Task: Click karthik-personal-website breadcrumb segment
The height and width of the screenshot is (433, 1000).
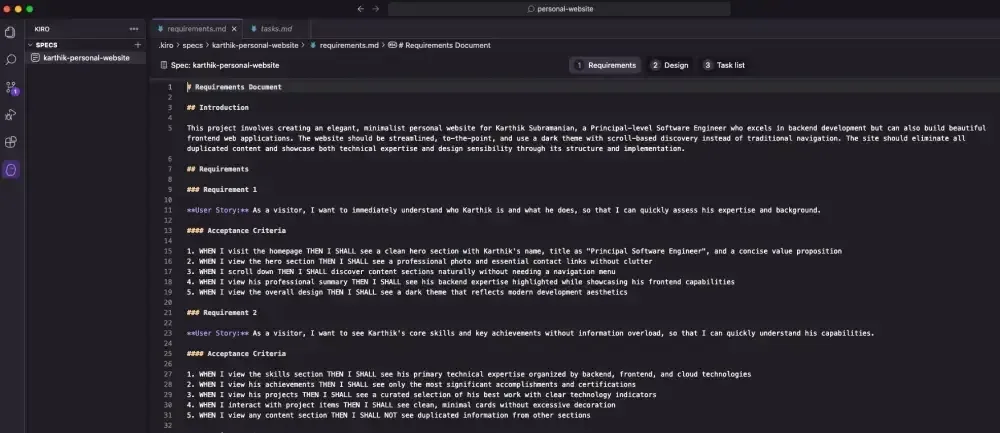Action: pyautogui.click(x=255, y=45)
